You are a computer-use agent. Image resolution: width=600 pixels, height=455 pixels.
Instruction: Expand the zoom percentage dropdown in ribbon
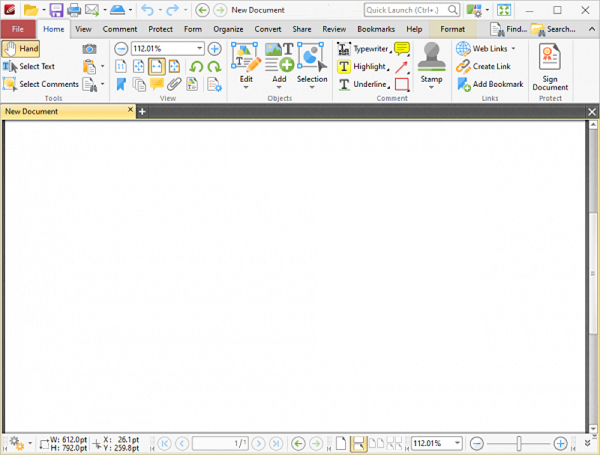click(200, 48)
